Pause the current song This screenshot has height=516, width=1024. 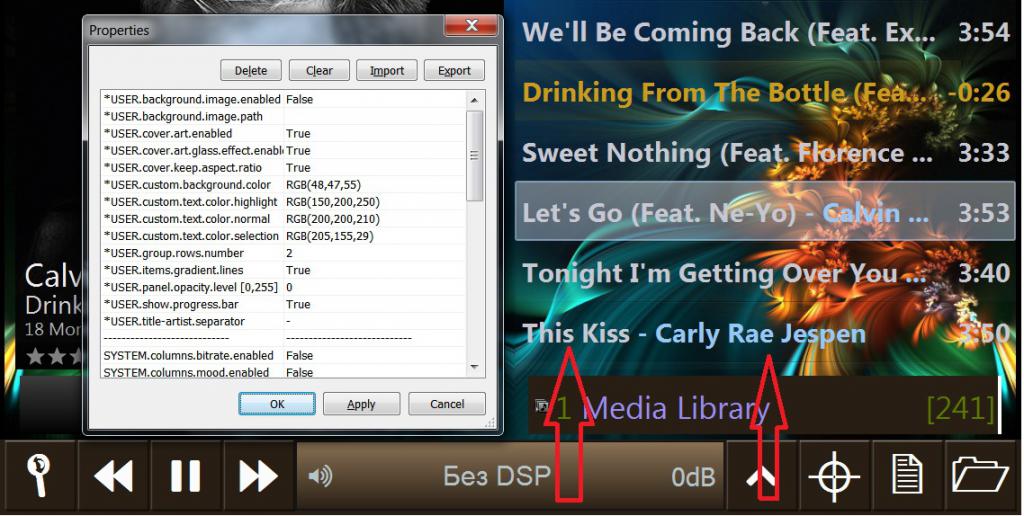[186, 476]
